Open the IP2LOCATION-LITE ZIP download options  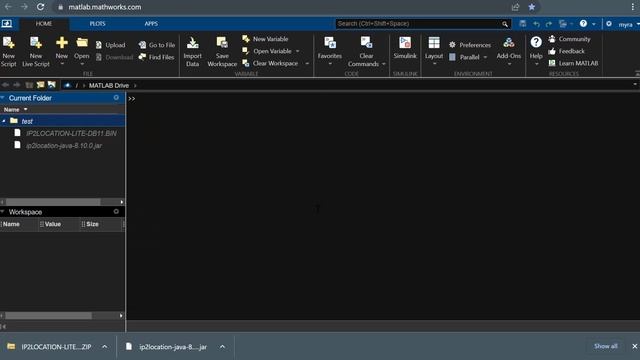tap(104, 347)
